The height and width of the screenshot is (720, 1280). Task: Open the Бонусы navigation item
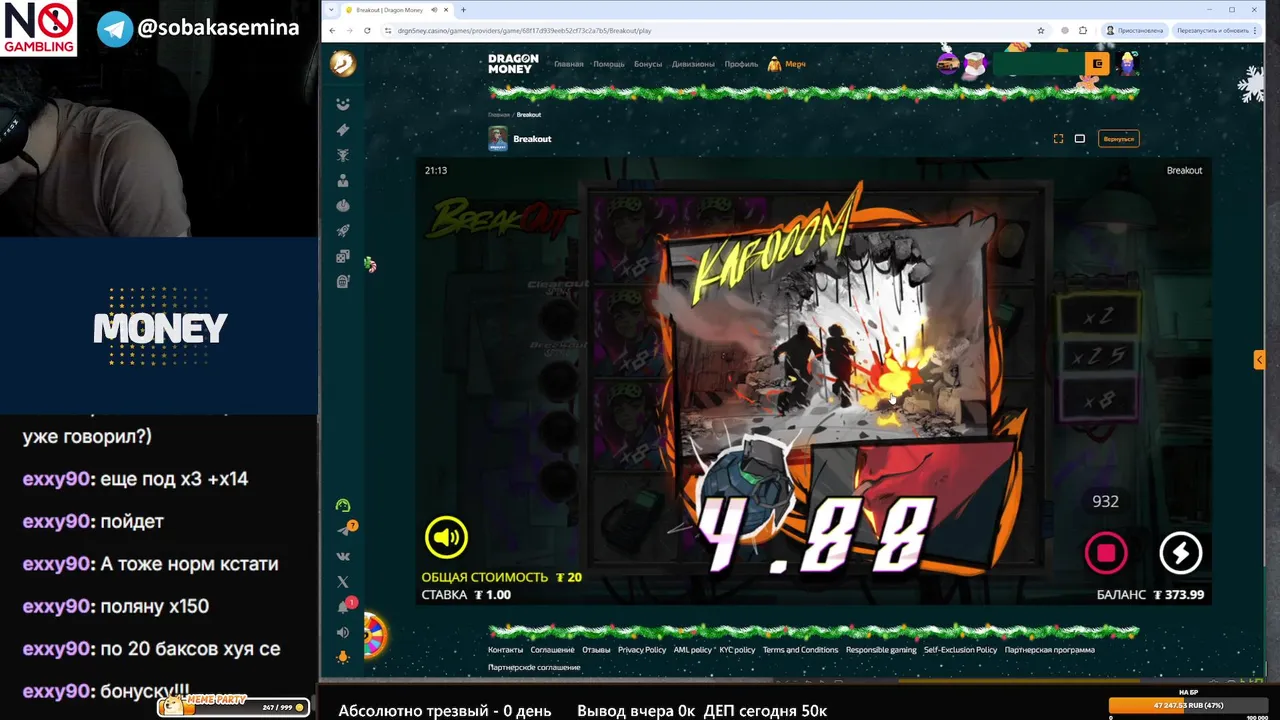tap(648, 64)
